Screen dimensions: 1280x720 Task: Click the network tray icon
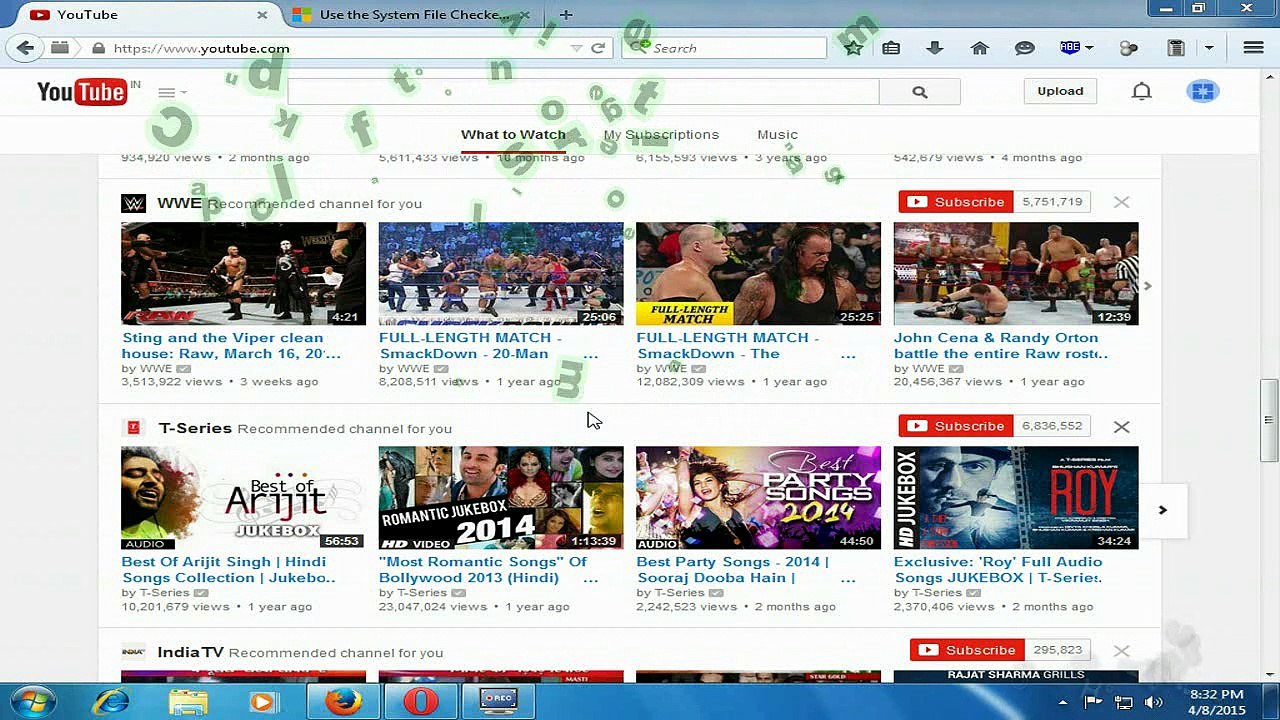(x=1124, y=702)
